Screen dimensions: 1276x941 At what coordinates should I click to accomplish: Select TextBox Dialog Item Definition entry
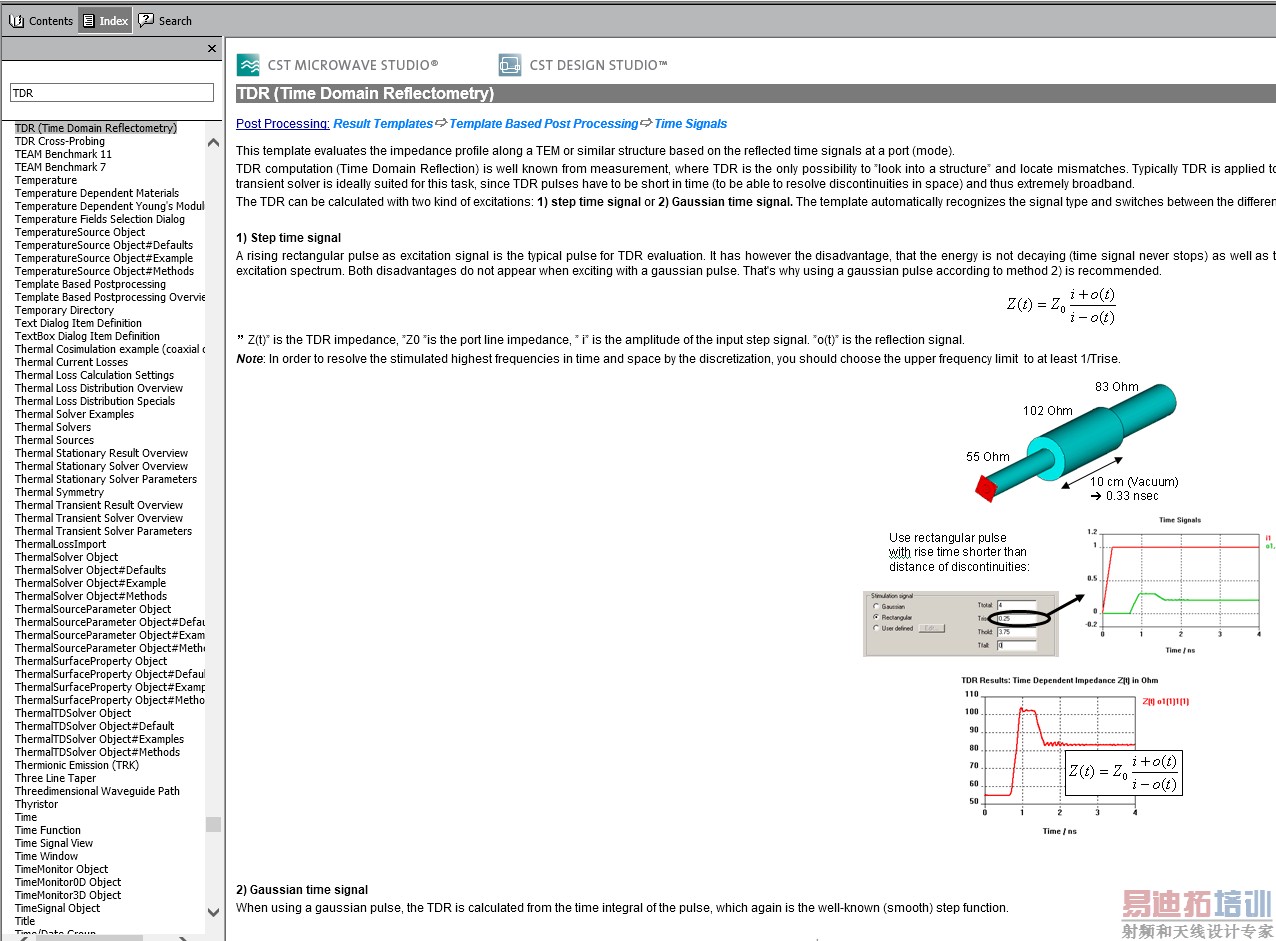(x=88, y=336)
